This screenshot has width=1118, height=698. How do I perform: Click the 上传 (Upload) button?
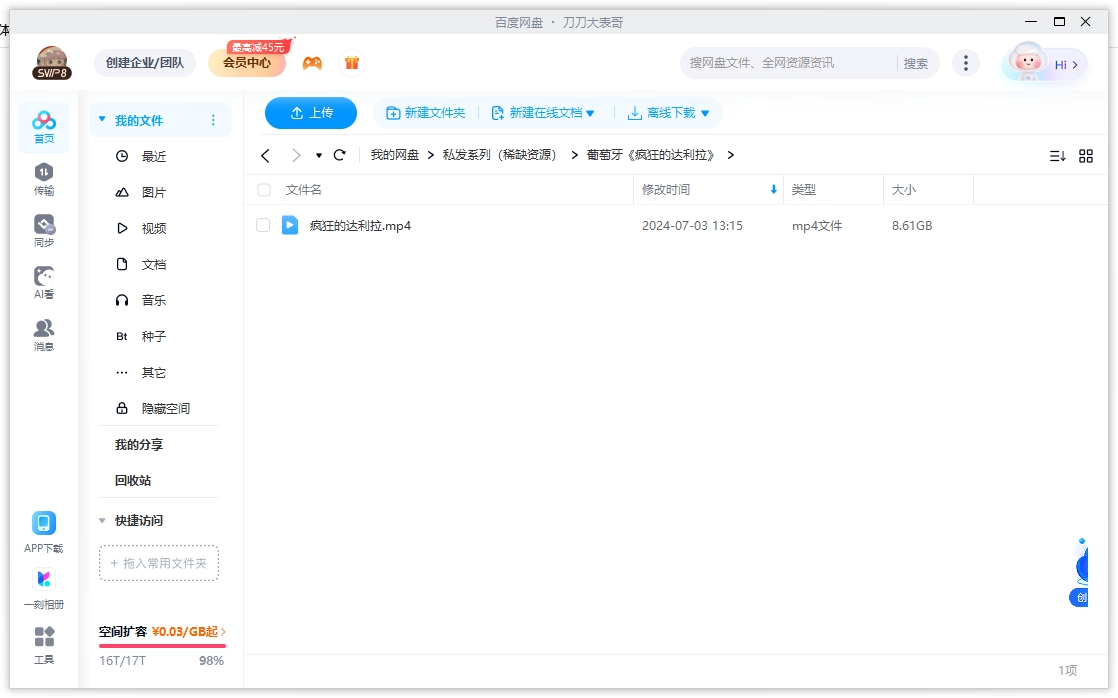(x=310, y=113)
